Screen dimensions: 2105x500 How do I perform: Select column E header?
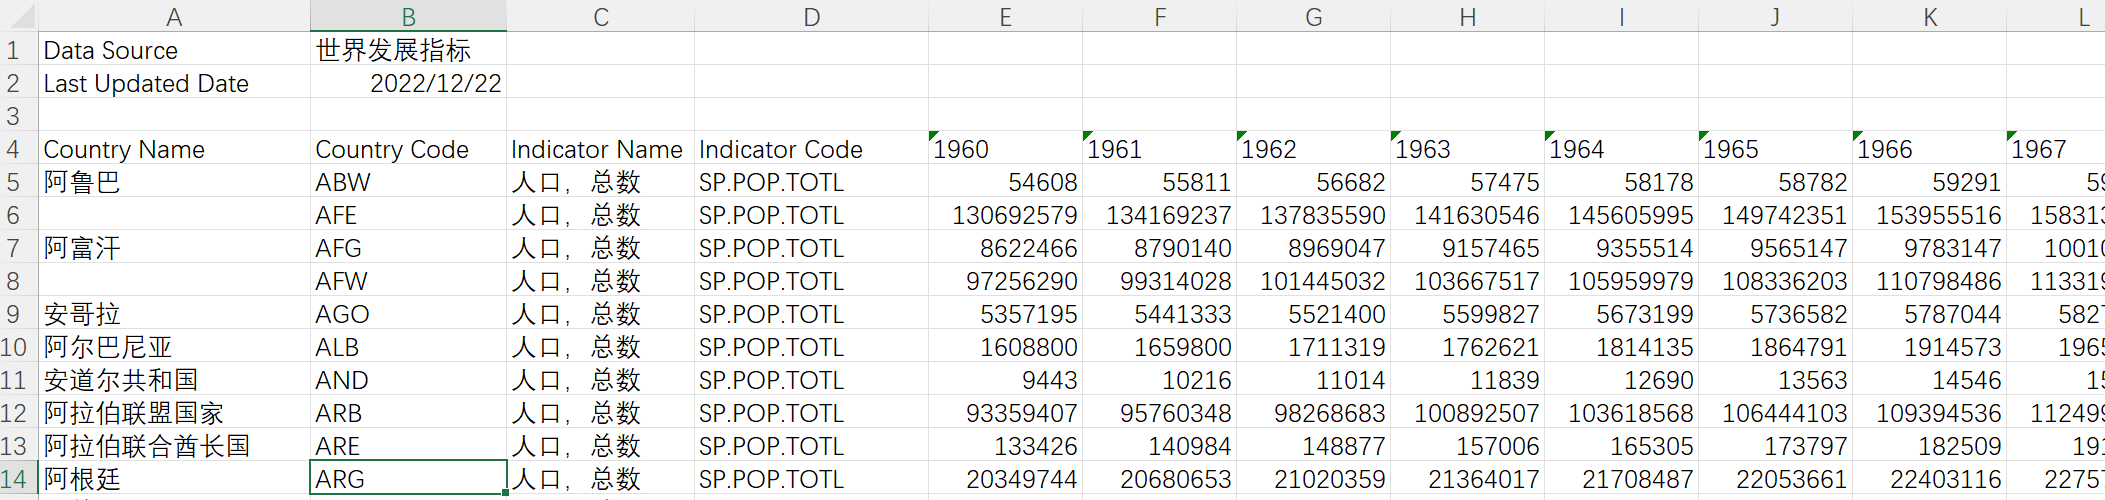(x=1005, y=16)
